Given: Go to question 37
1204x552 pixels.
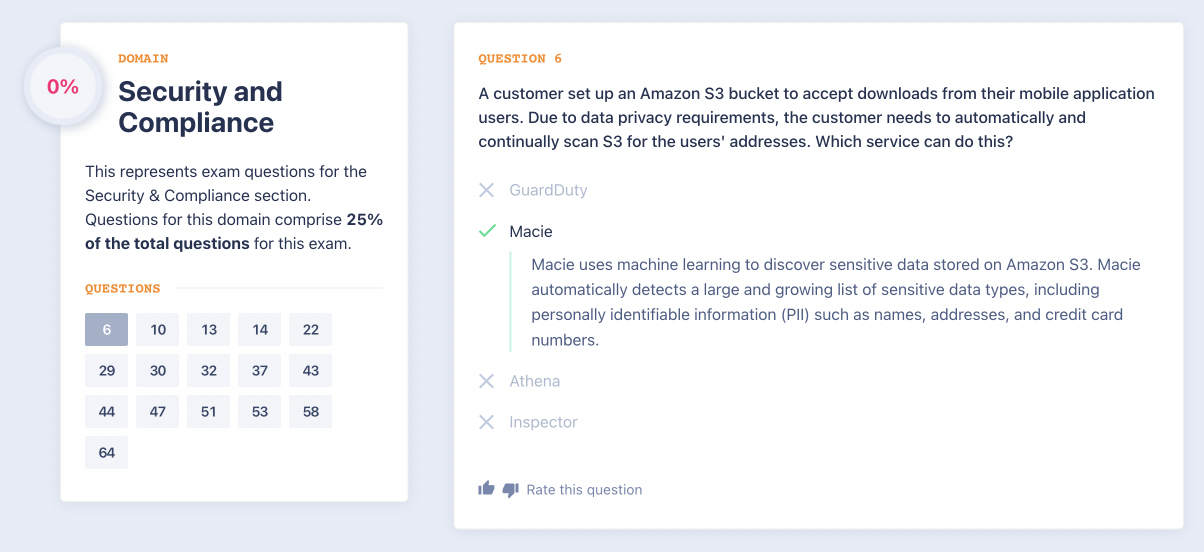Looking at the screenshot, I should [260, 371].
